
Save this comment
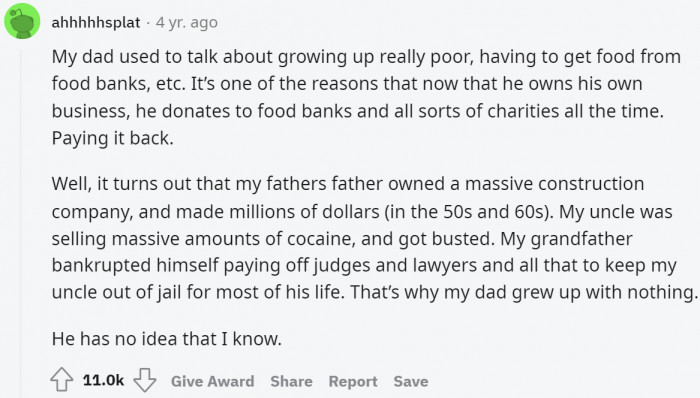pyautogui.click(x=411, y=381)
